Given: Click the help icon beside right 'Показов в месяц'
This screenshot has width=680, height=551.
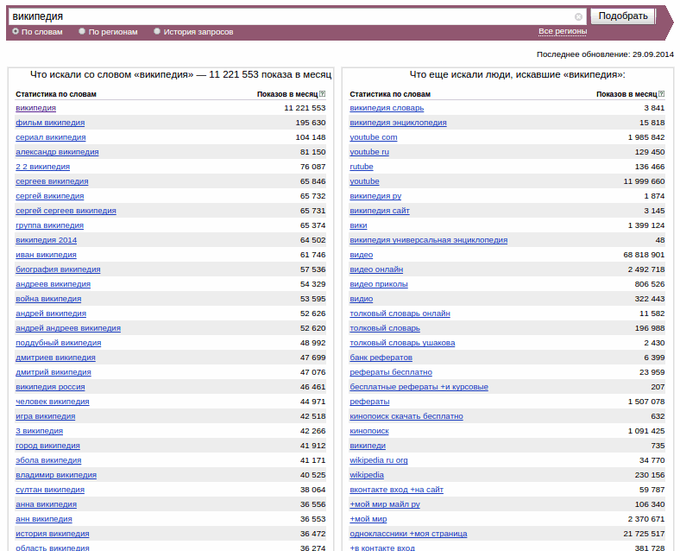Looking at the screenshot, I should tap(661, 94).
